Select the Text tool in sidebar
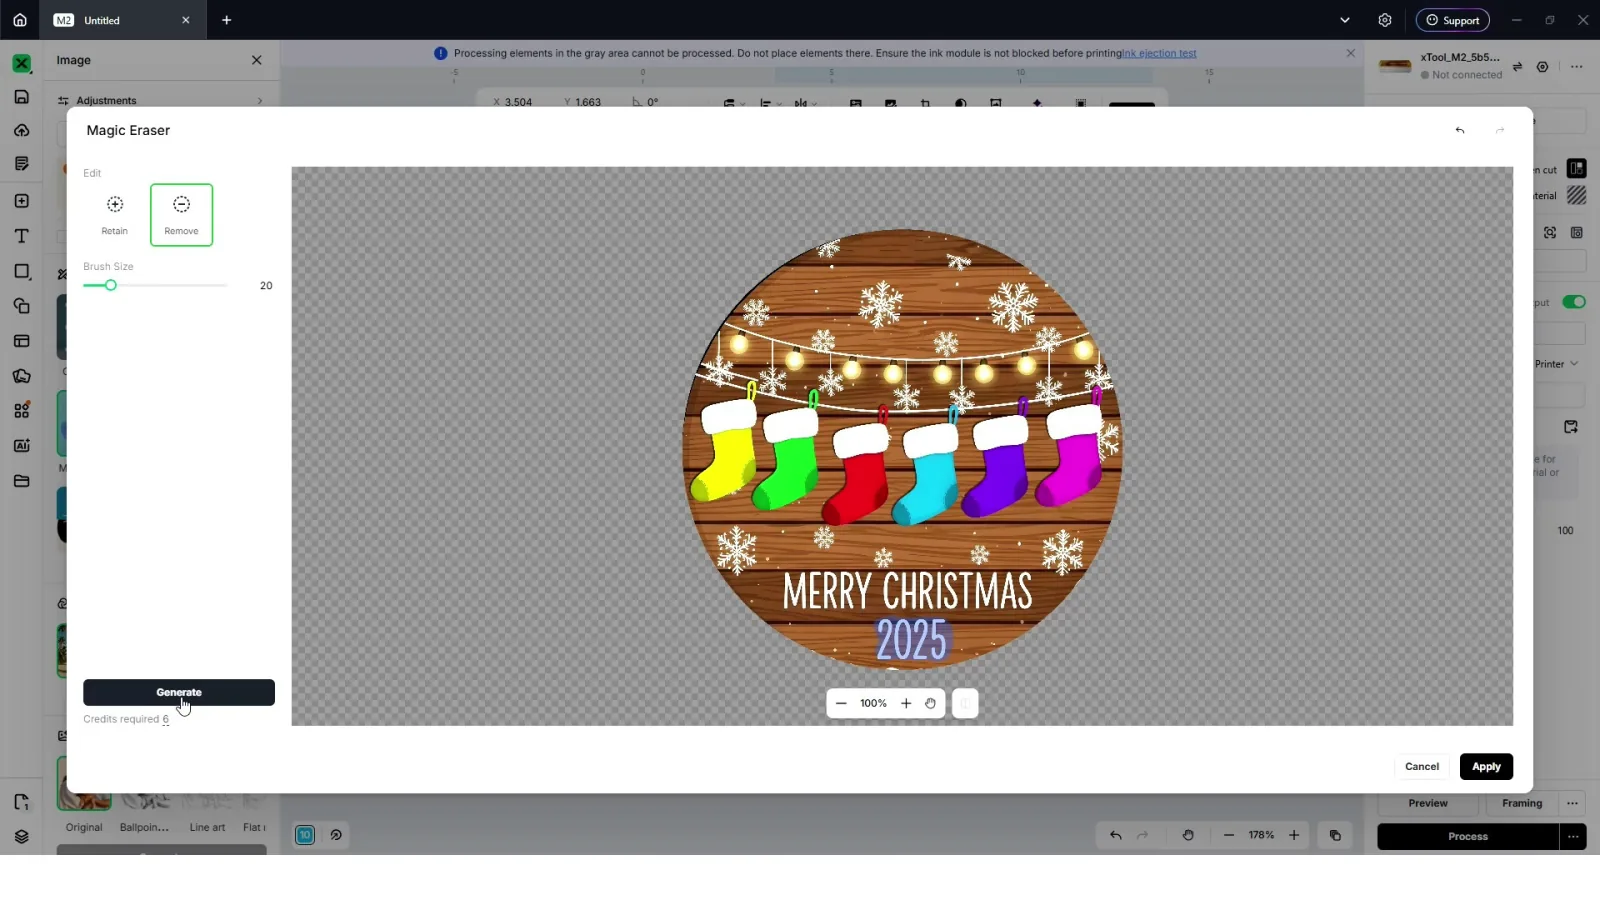Screen dimensions: 1600x900 (21, 236)
